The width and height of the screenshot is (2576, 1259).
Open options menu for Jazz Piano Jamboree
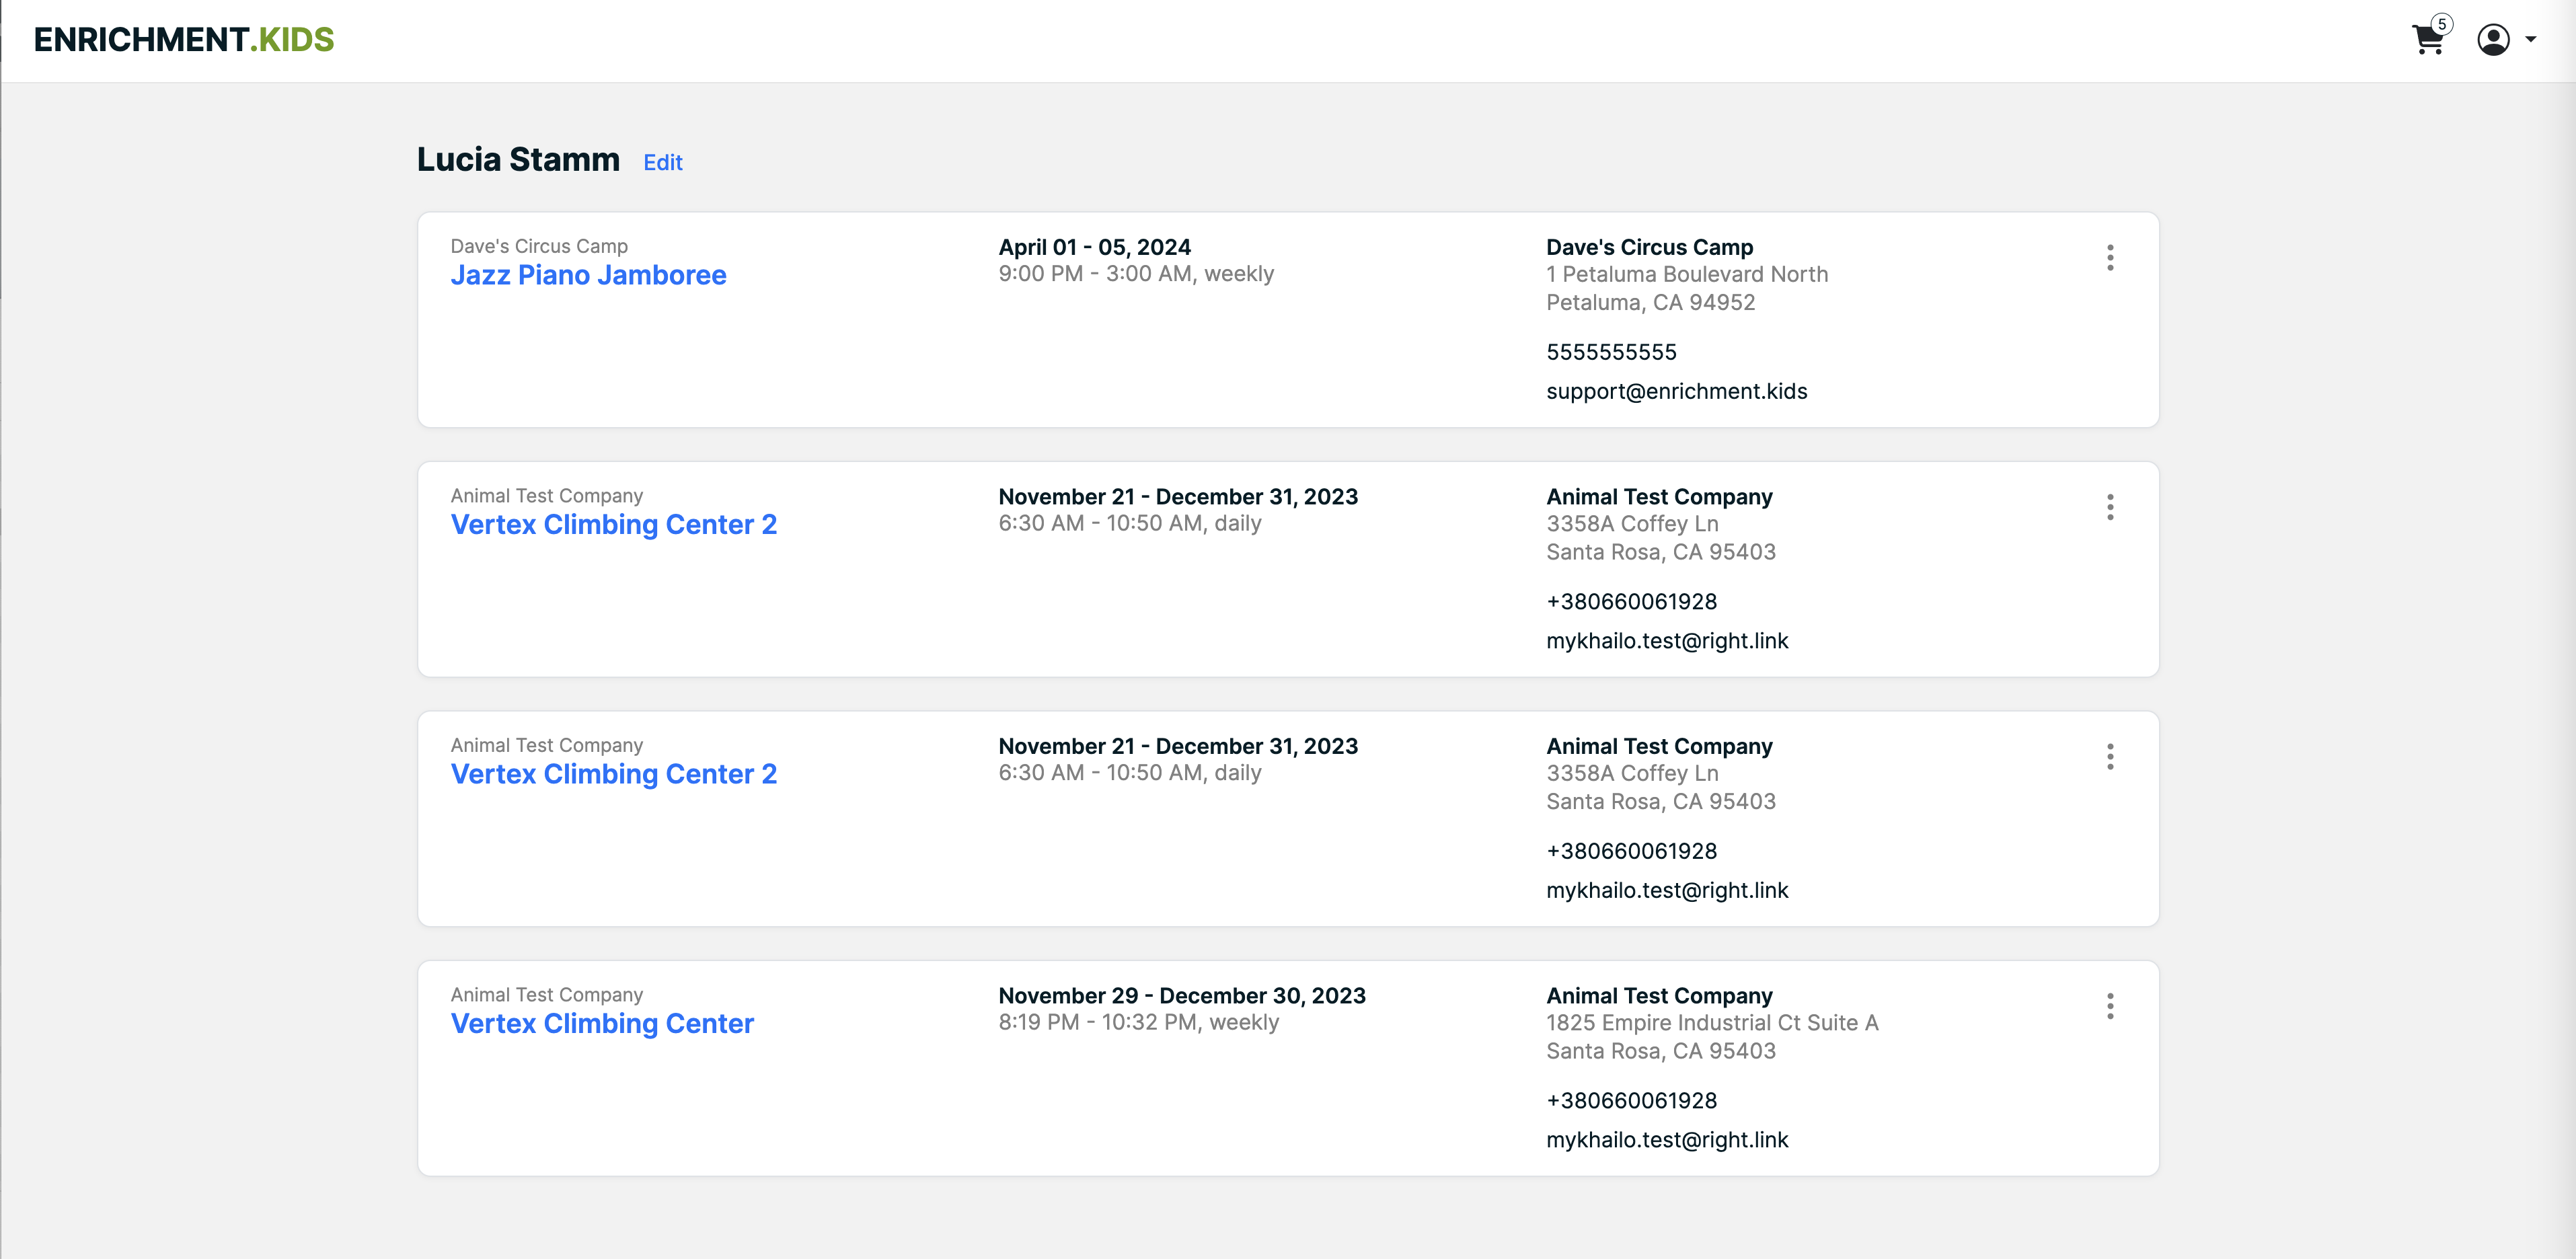(x=2110, y=258)
